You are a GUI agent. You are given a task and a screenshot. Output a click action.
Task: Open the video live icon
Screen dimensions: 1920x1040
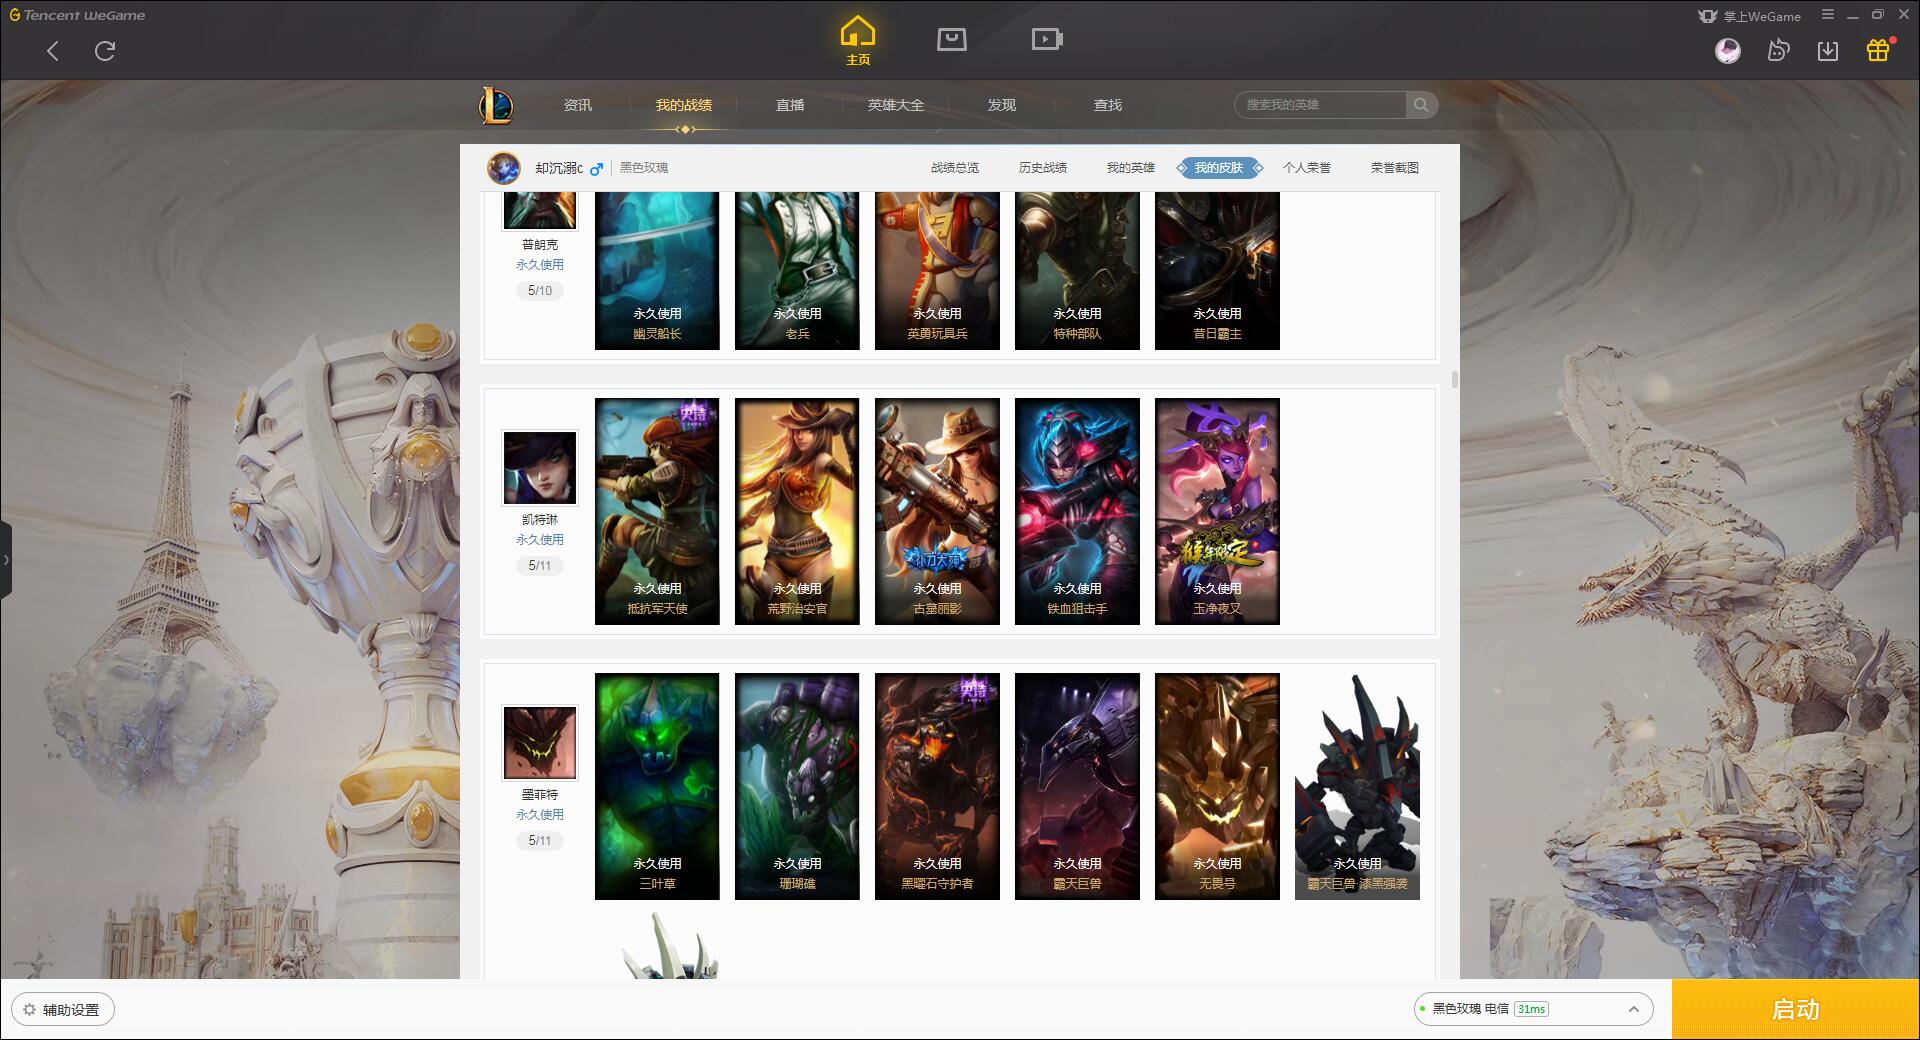pyautogui.click(x=1047, y=39)
